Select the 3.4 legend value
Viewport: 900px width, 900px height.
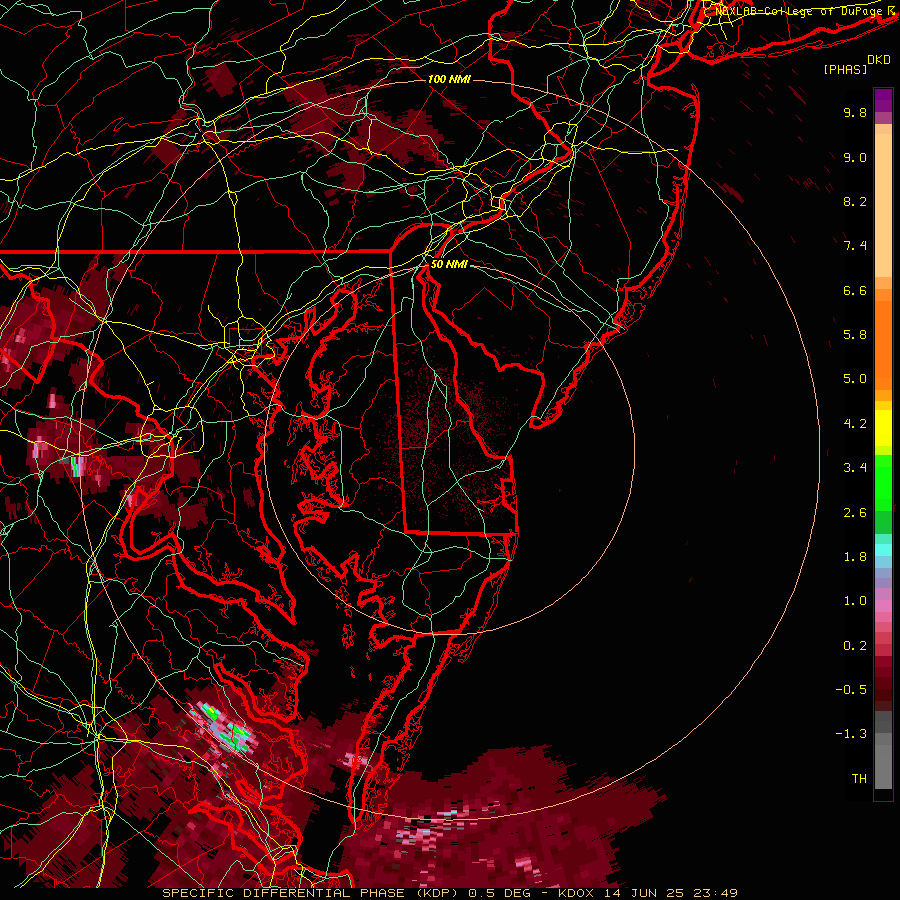pyautogui.click(x=855, y=468)
